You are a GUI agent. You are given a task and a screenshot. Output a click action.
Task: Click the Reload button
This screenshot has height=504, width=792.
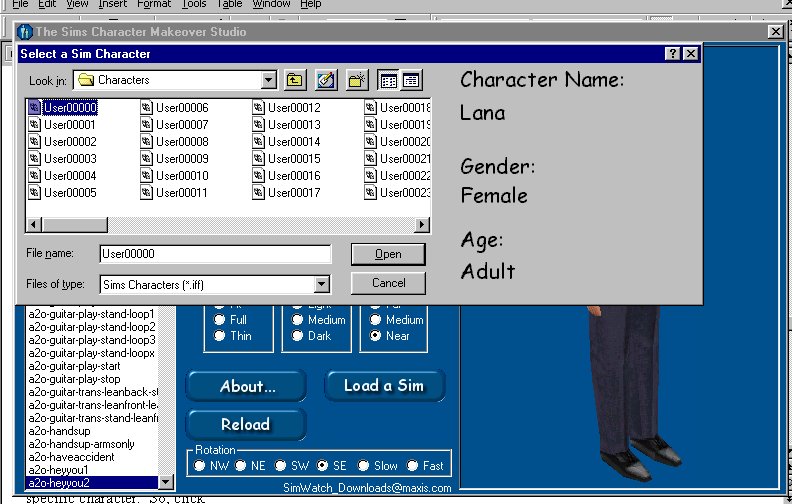[246, 424]
